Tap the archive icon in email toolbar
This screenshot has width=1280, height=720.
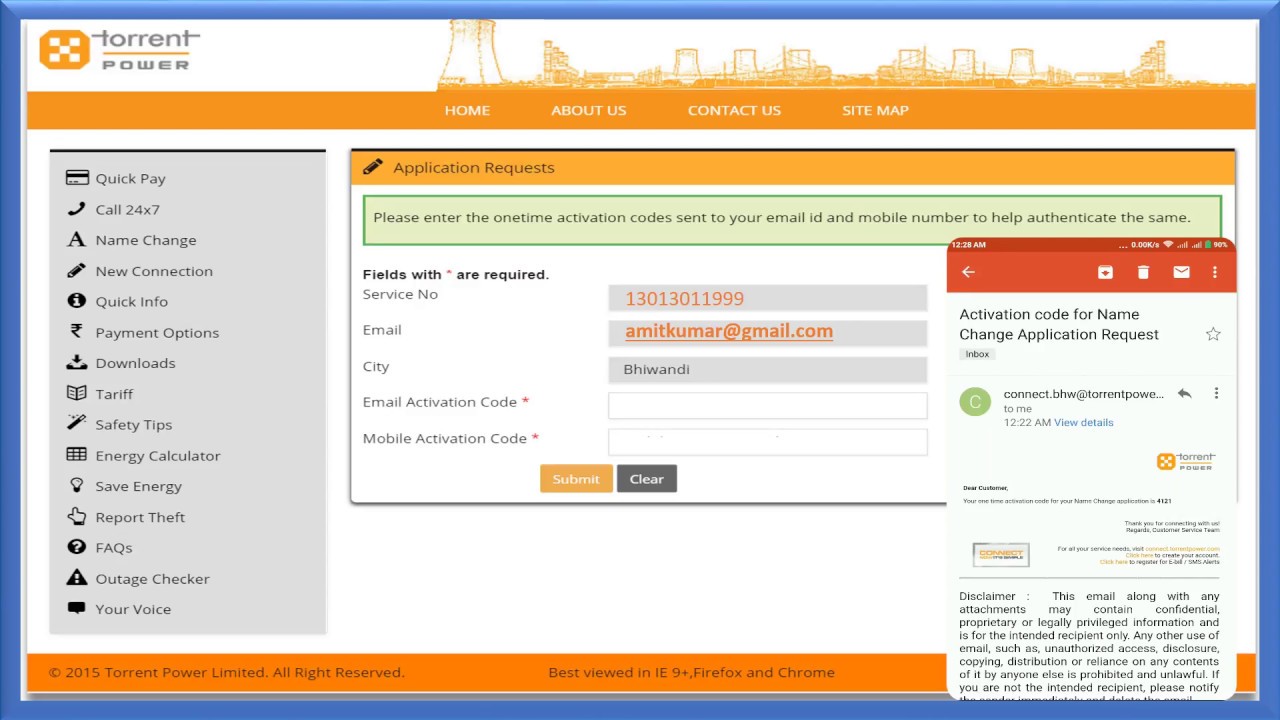pyautogui.click(x=1105, y=272)
